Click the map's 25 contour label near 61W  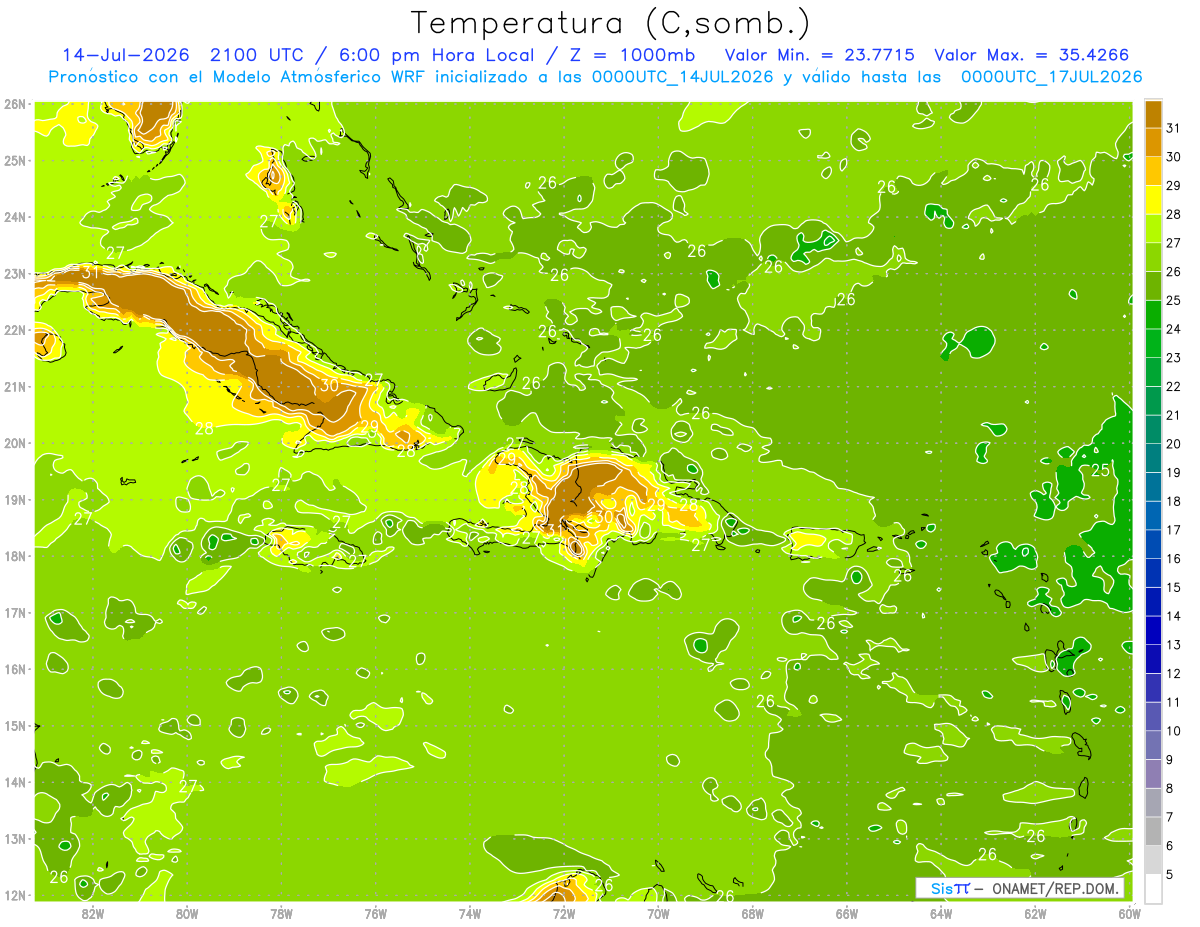point(1102,470)
